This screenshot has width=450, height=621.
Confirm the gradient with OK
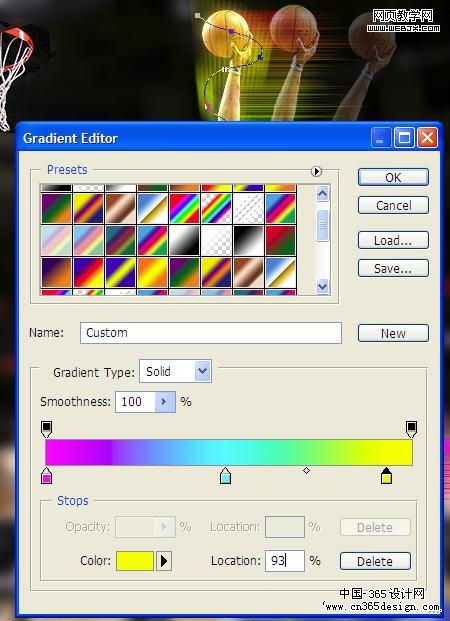tap(393, 177)
